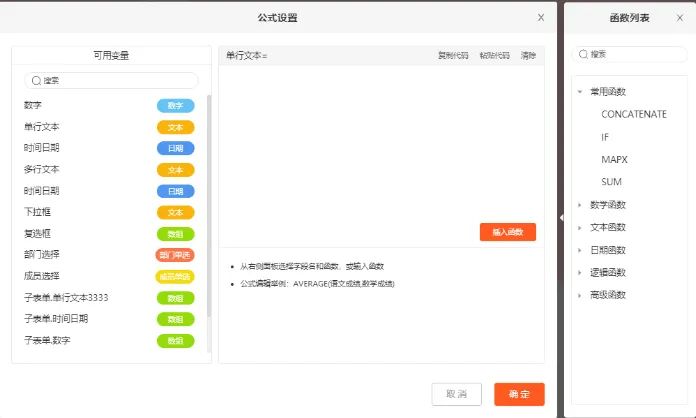Screen dimensions: 696x418
Task: Click 清除 to clear the formula
Action: tap(528, 55)
